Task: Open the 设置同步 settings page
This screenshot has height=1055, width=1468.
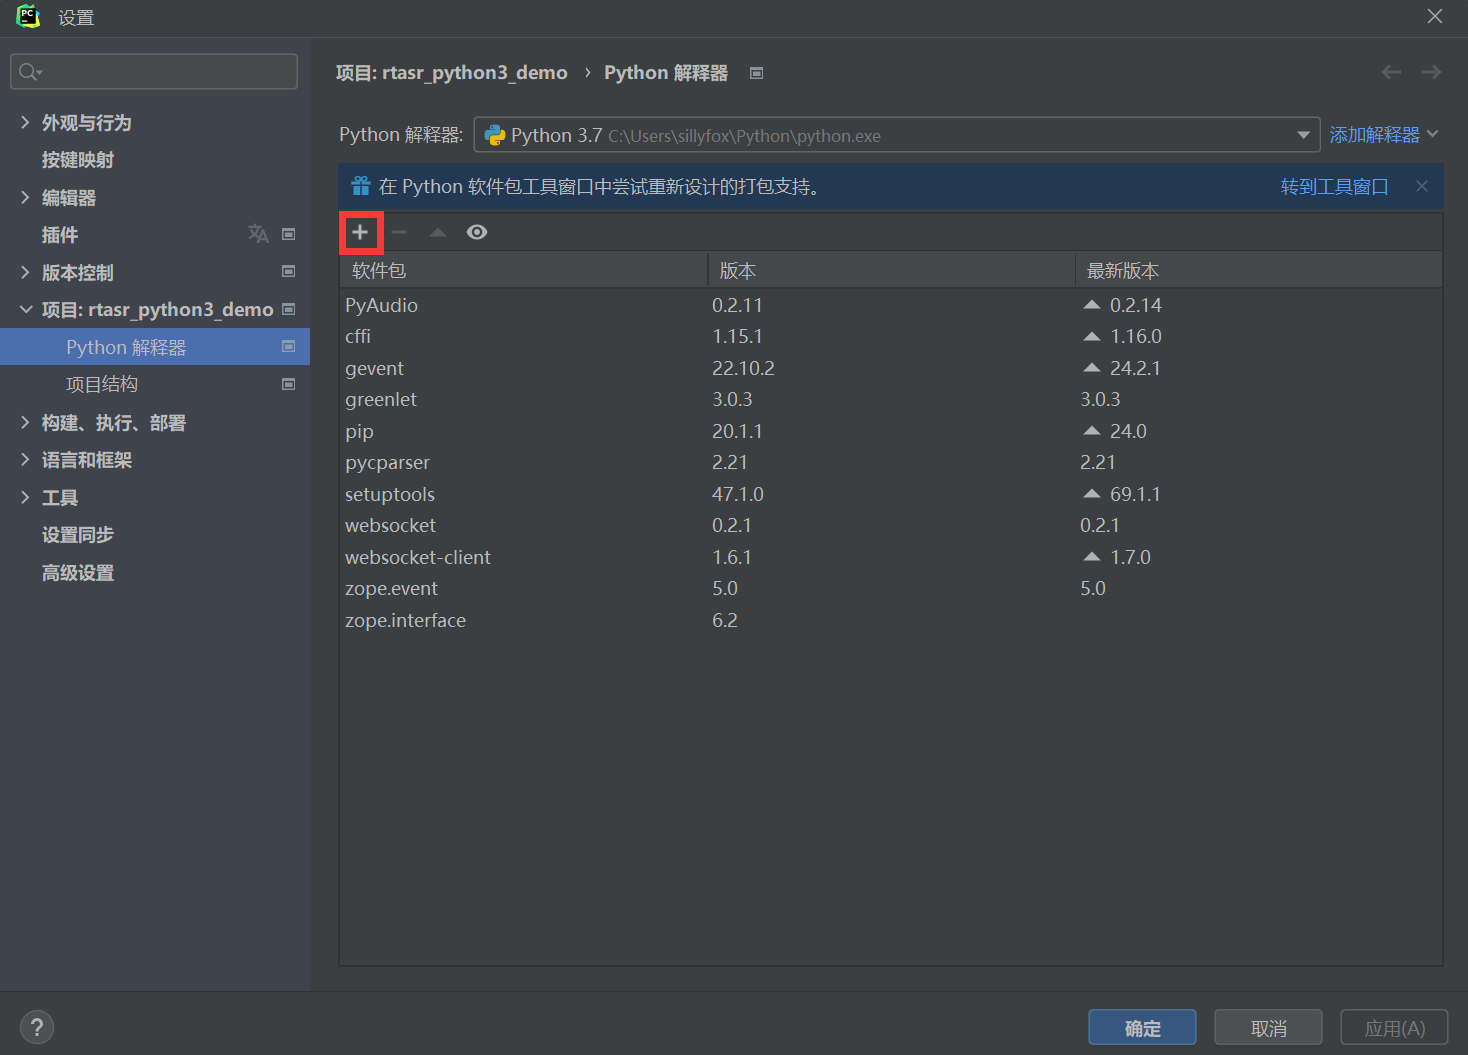Action: pyautogui.click(x=77, y=535)
